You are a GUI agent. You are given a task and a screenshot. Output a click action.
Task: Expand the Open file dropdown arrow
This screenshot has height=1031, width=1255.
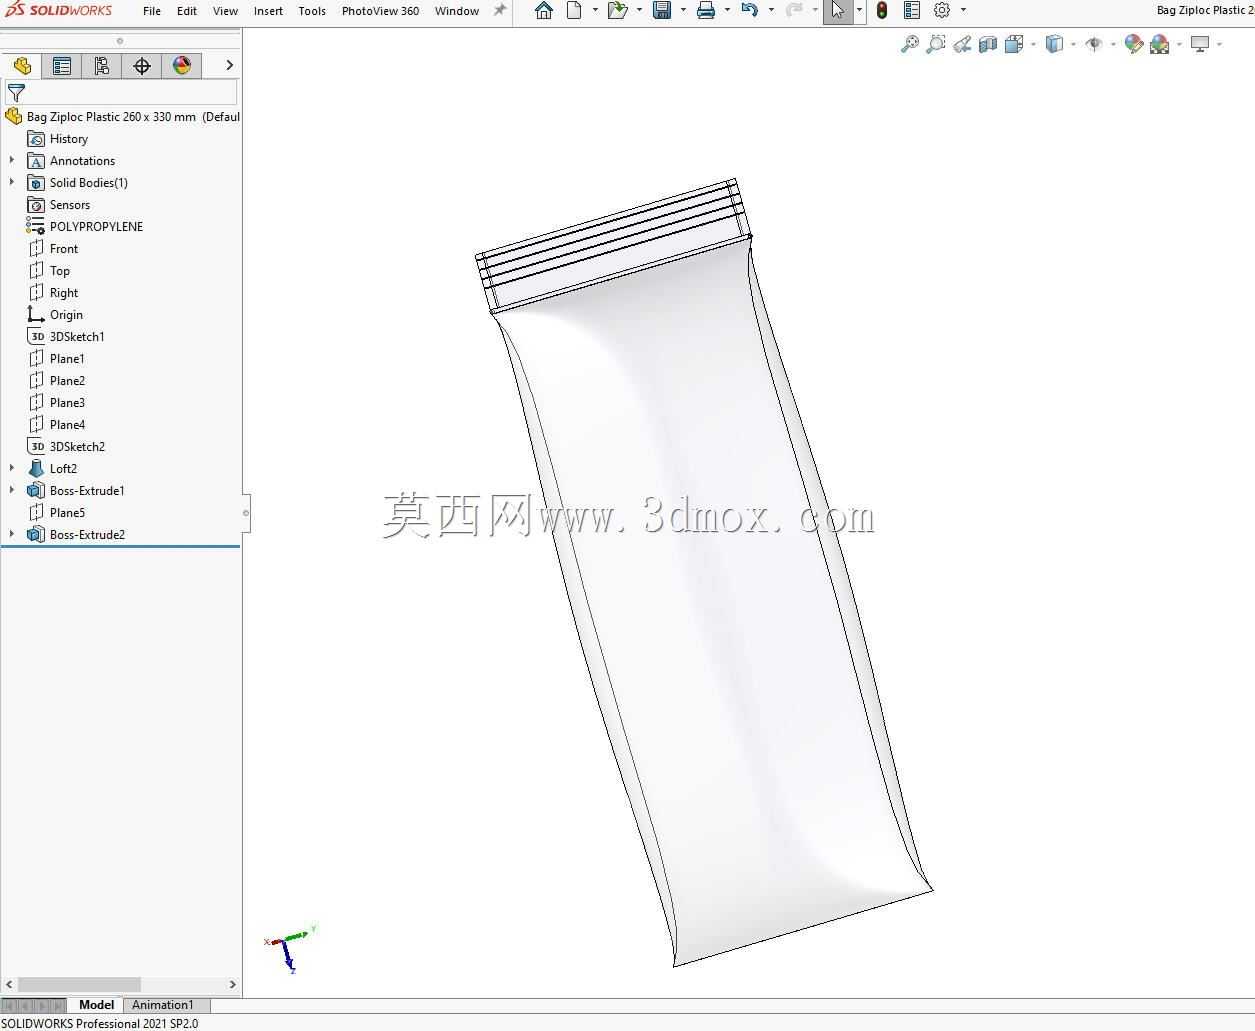pyautogui.click(x=639, y=10)
